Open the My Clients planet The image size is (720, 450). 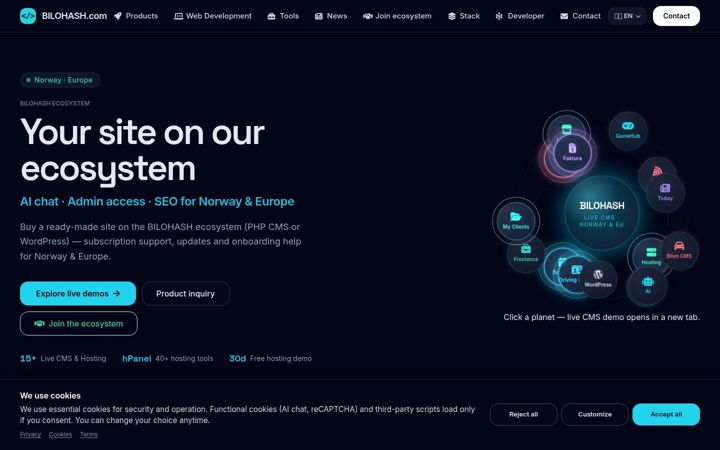tap(516, 221)
